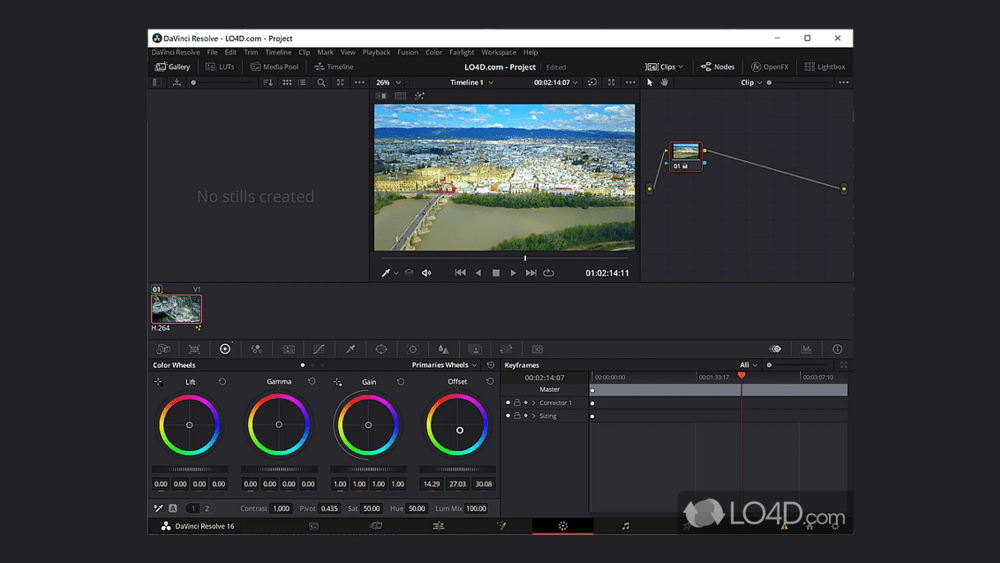
Task: Open viewer timecode 00:02:14:07 dropdown
Action: click(x=555, y=82)
